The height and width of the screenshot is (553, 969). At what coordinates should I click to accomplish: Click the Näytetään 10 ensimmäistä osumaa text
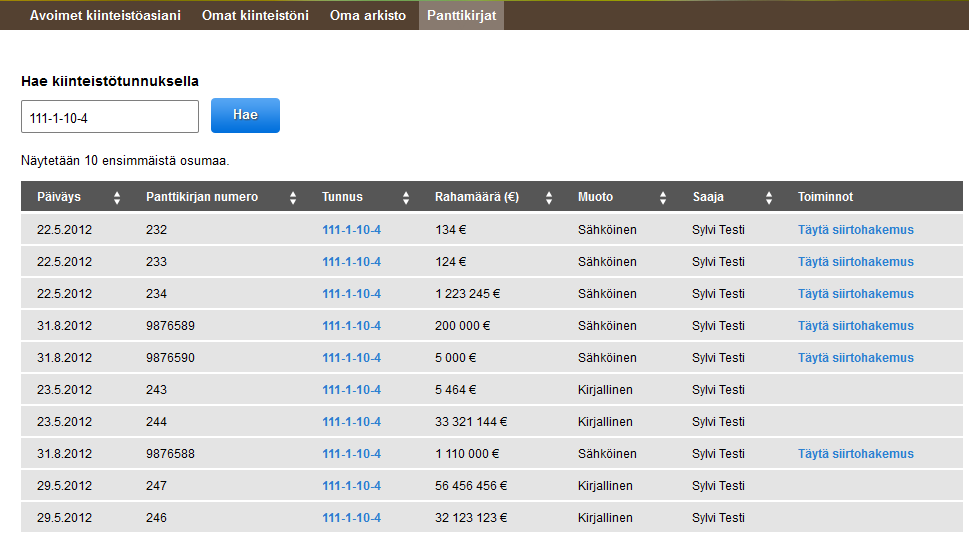click(125, 161)
